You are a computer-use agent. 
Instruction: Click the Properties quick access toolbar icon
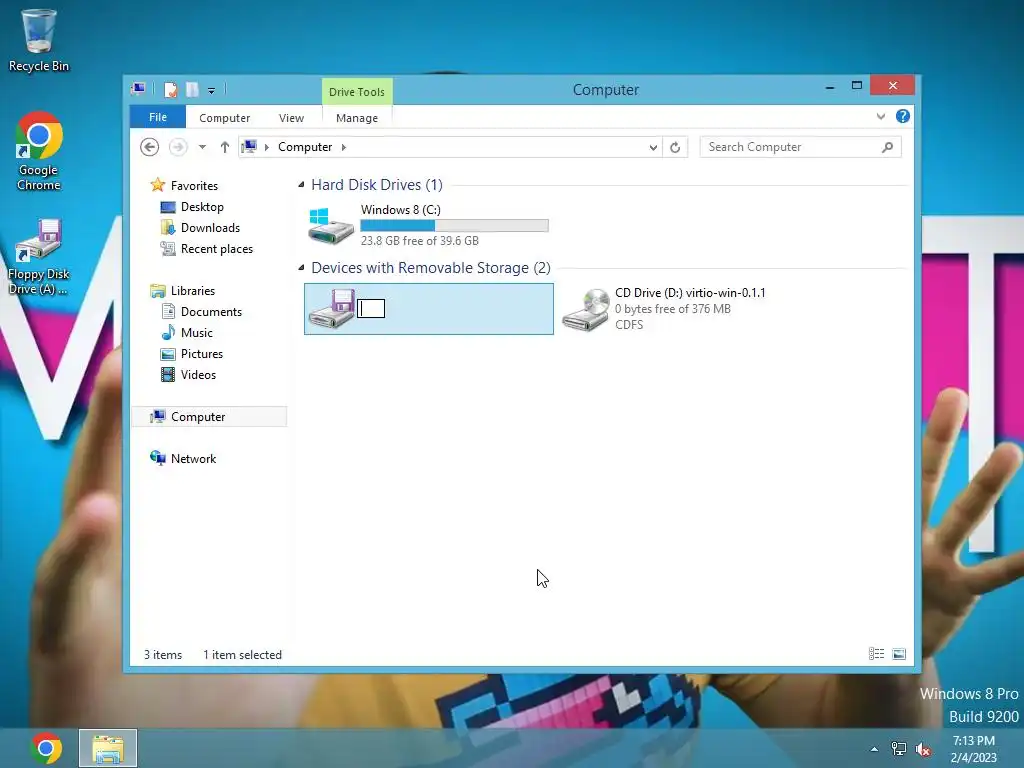pos(170,89)
